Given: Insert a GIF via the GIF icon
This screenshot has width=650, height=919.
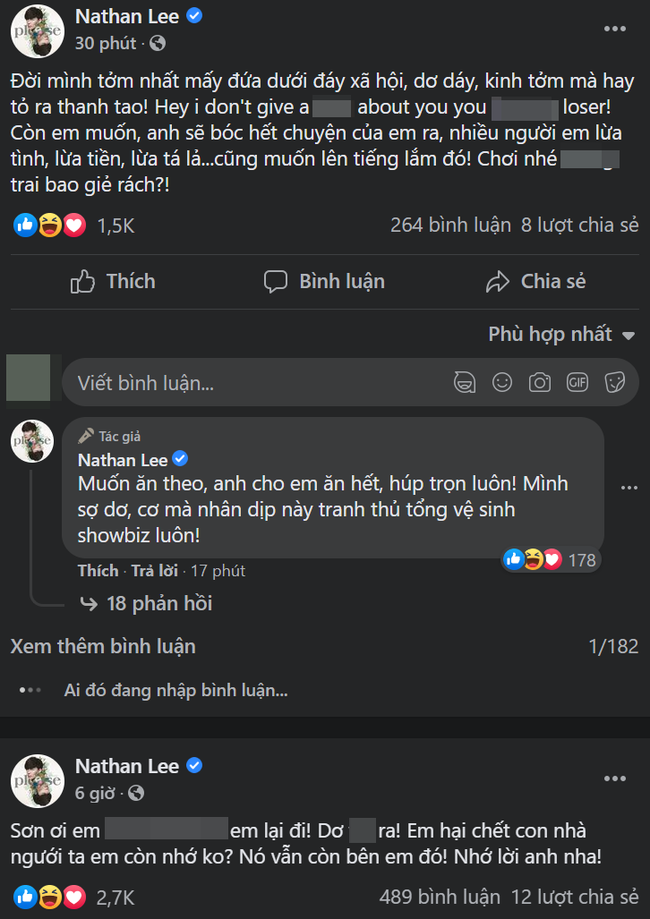Looking at the screenshot, I should pos(577,382).
